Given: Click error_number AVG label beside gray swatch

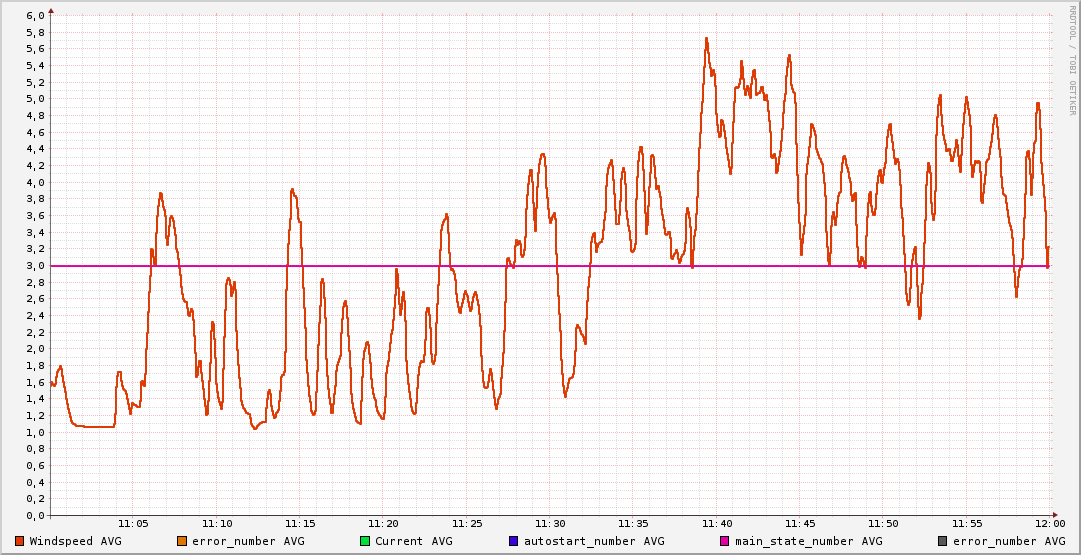Looking at the screenshot, I should [x=1008, y=541].
